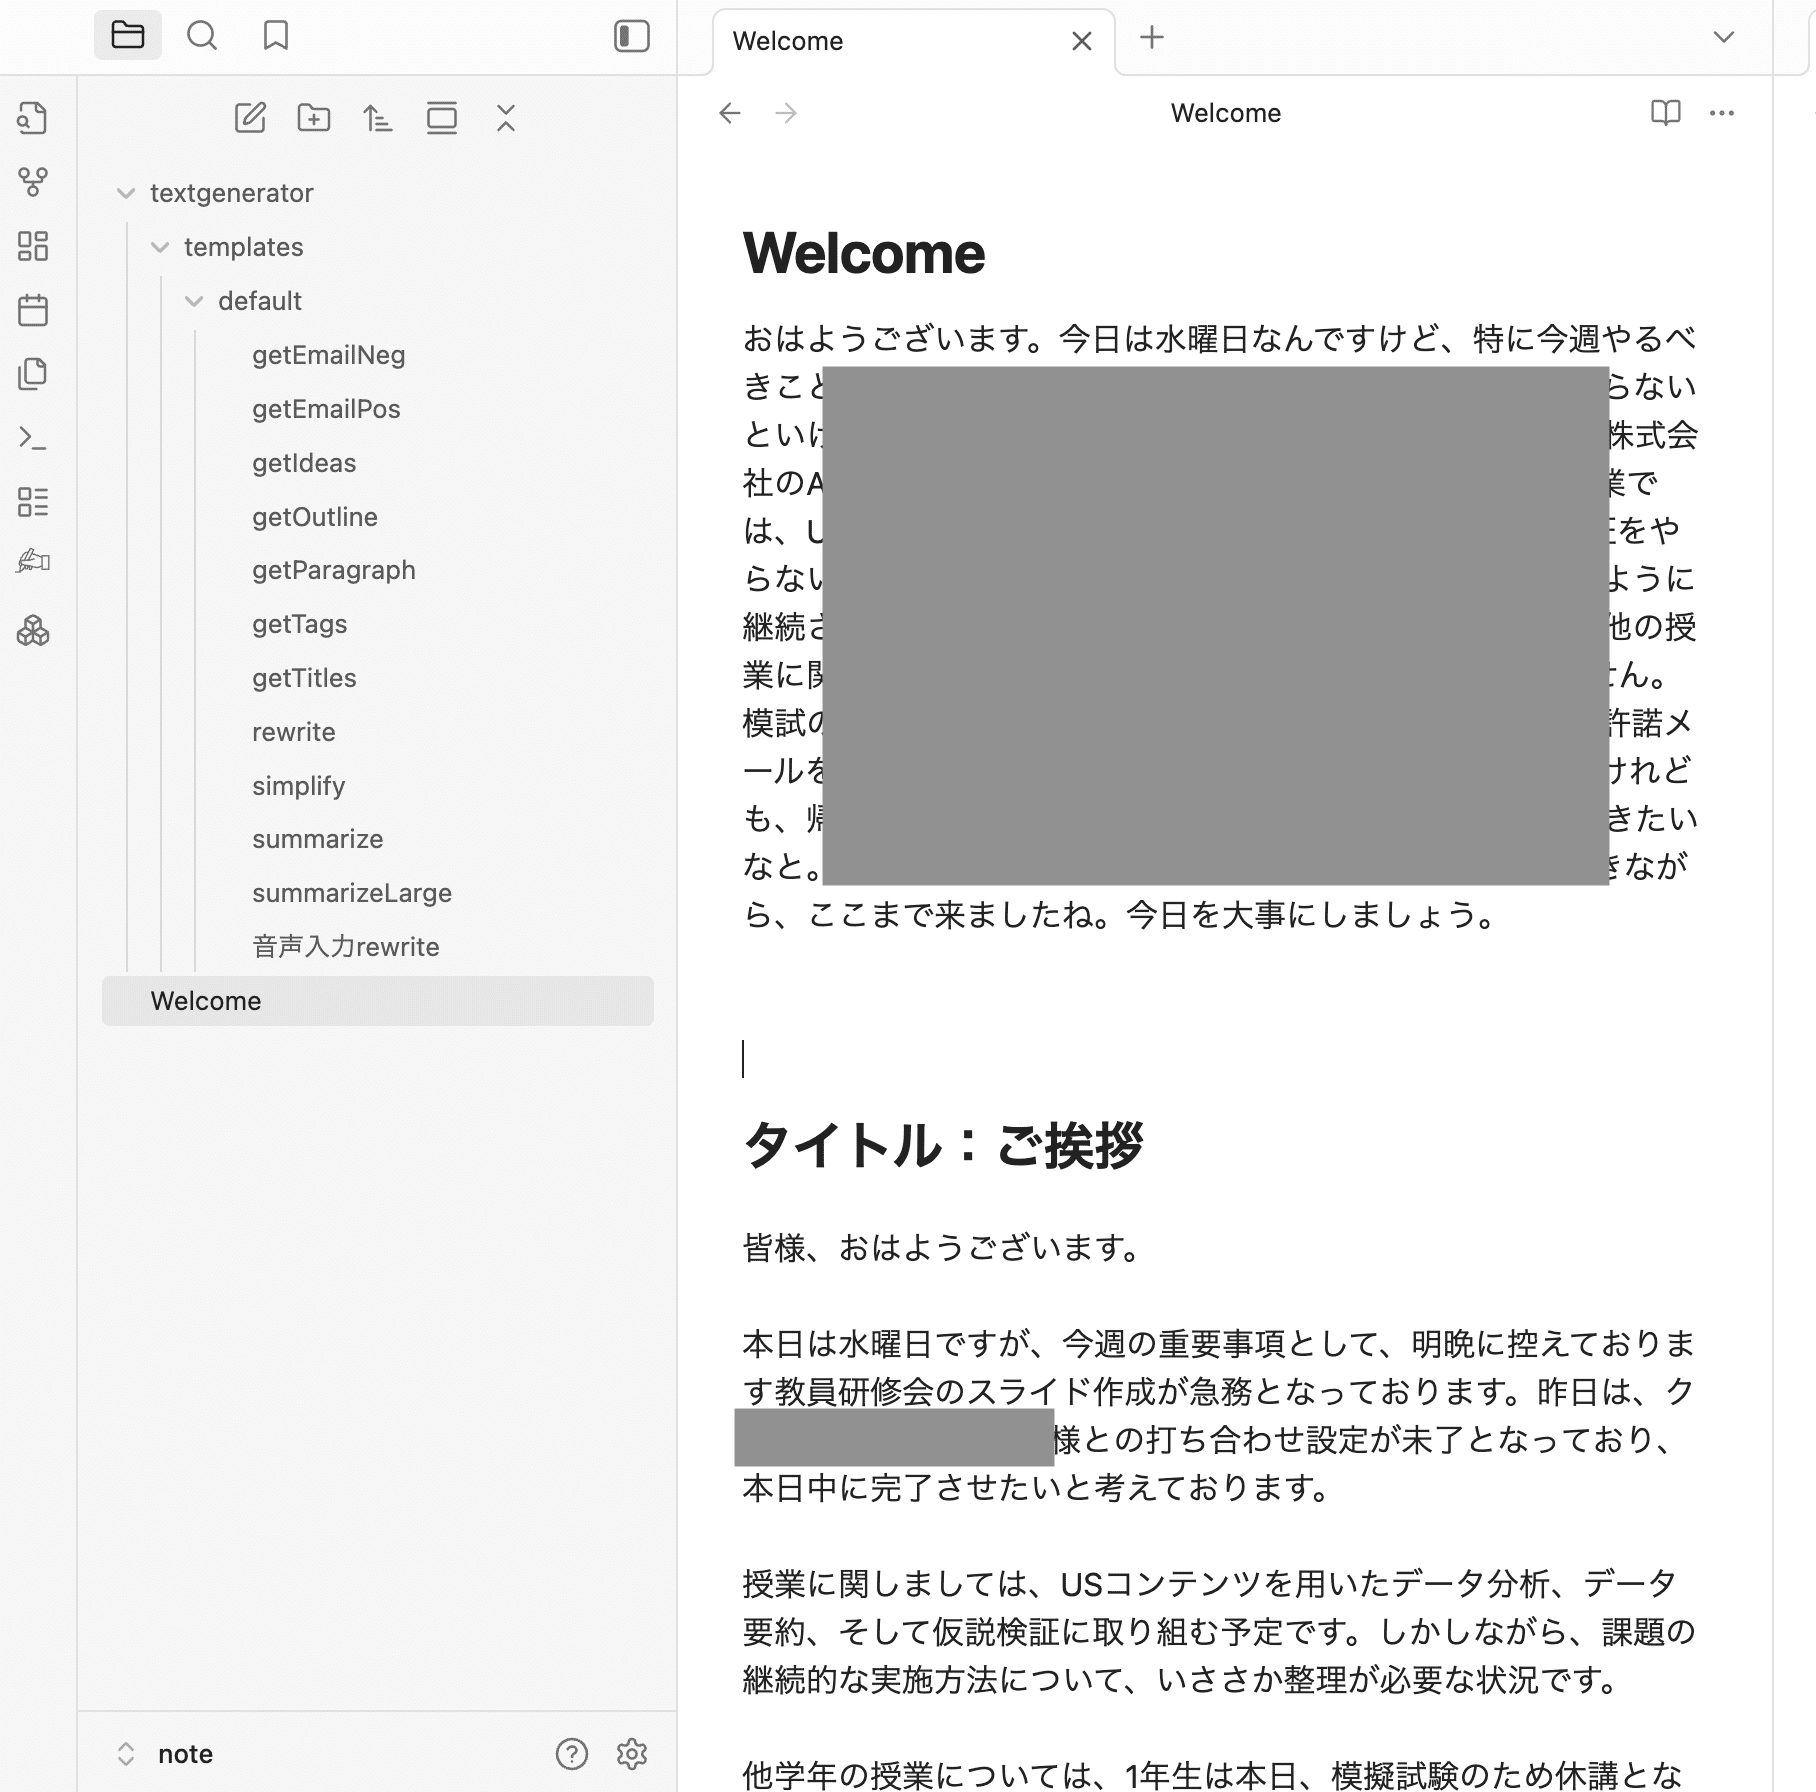Create a new folder in the file explorer

tap(314, 117)
